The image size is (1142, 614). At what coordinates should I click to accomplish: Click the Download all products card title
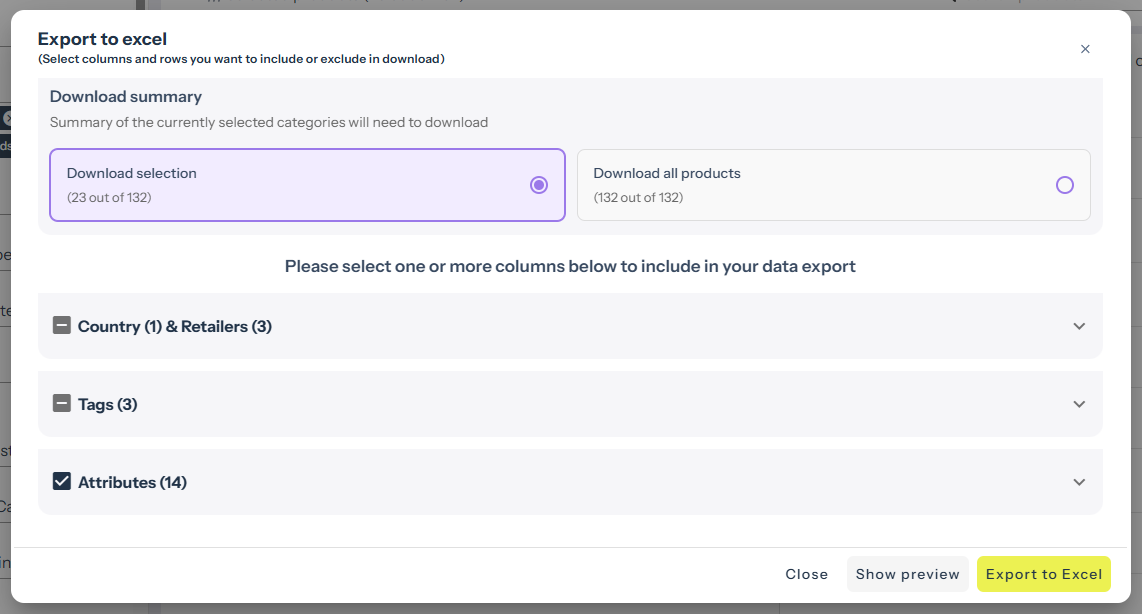click(667, 173)
